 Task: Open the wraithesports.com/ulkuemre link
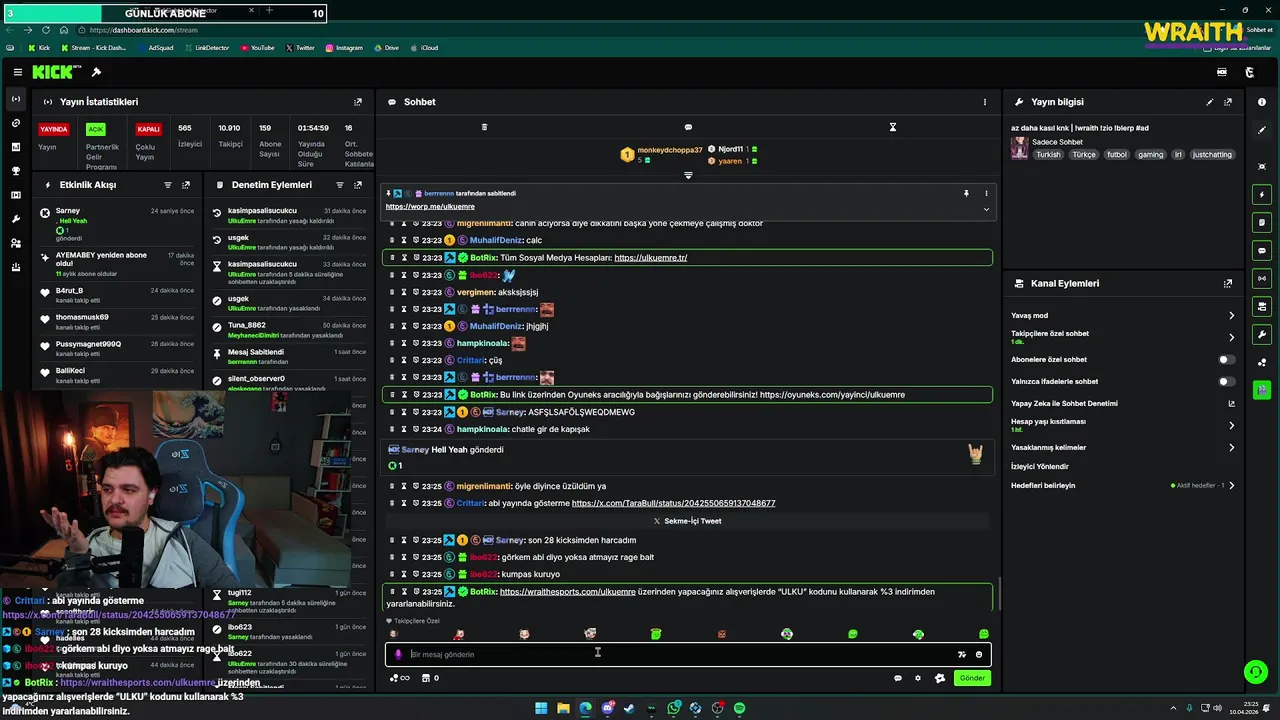coord(567,592)
